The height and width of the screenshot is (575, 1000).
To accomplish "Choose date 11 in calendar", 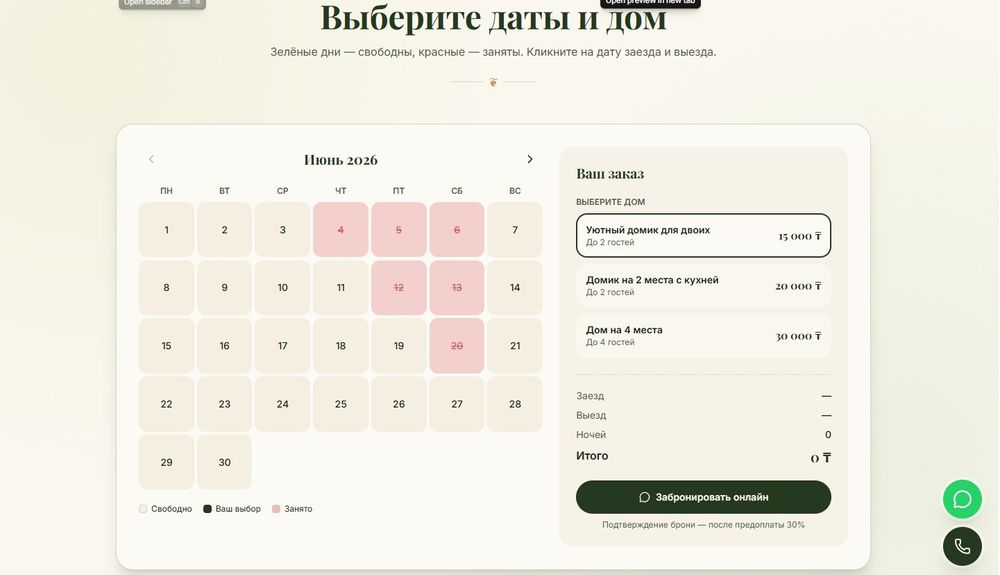I will coord(341,288).
